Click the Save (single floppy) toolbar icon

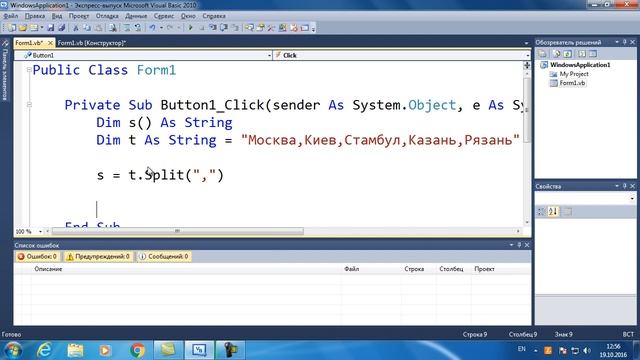[51, 28]
